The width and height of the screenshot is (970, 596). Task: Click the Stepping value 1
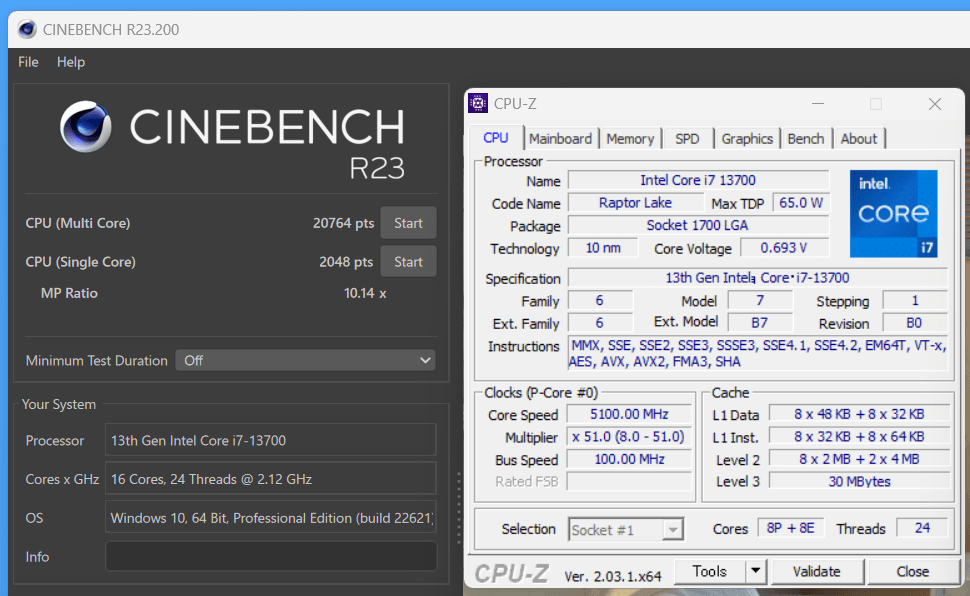914,301
